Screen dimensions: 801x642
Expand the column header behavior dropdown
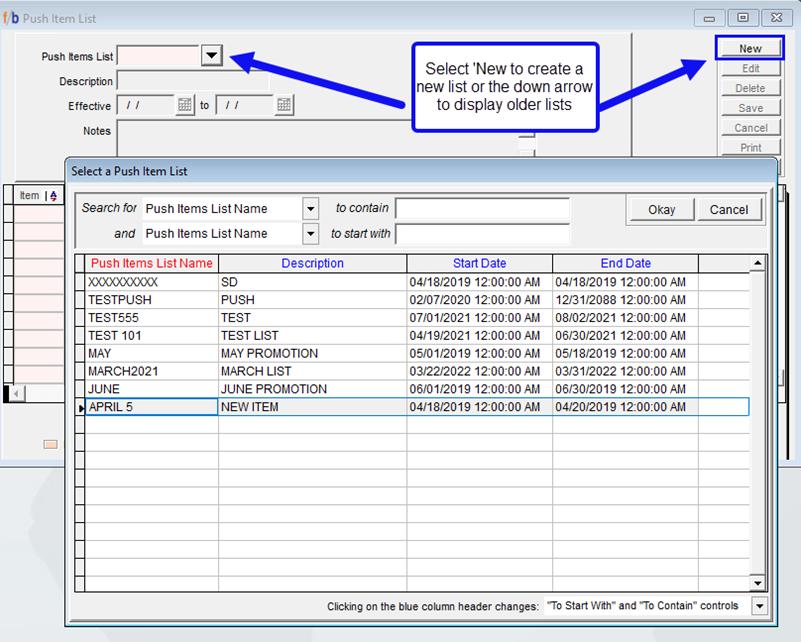coord(758,606)
